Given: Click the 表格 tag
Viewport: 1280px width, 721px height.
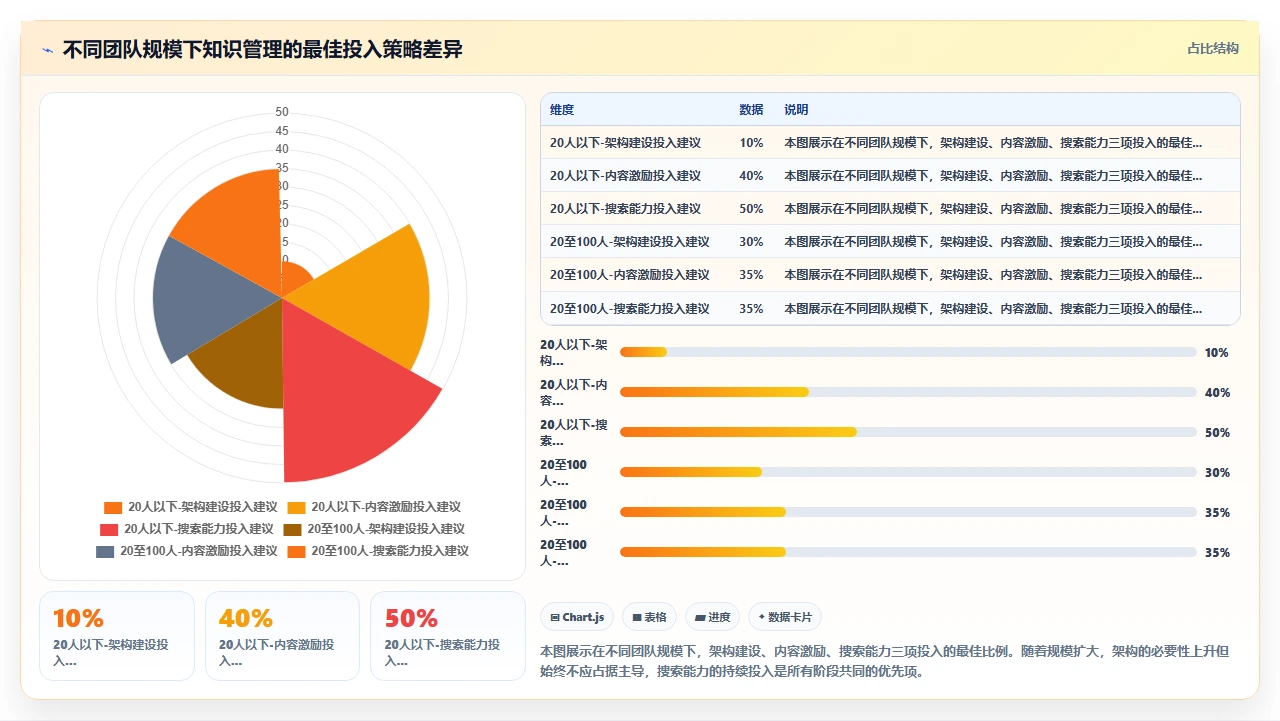Looking at the screenshot, I should (x=650, y=618).
